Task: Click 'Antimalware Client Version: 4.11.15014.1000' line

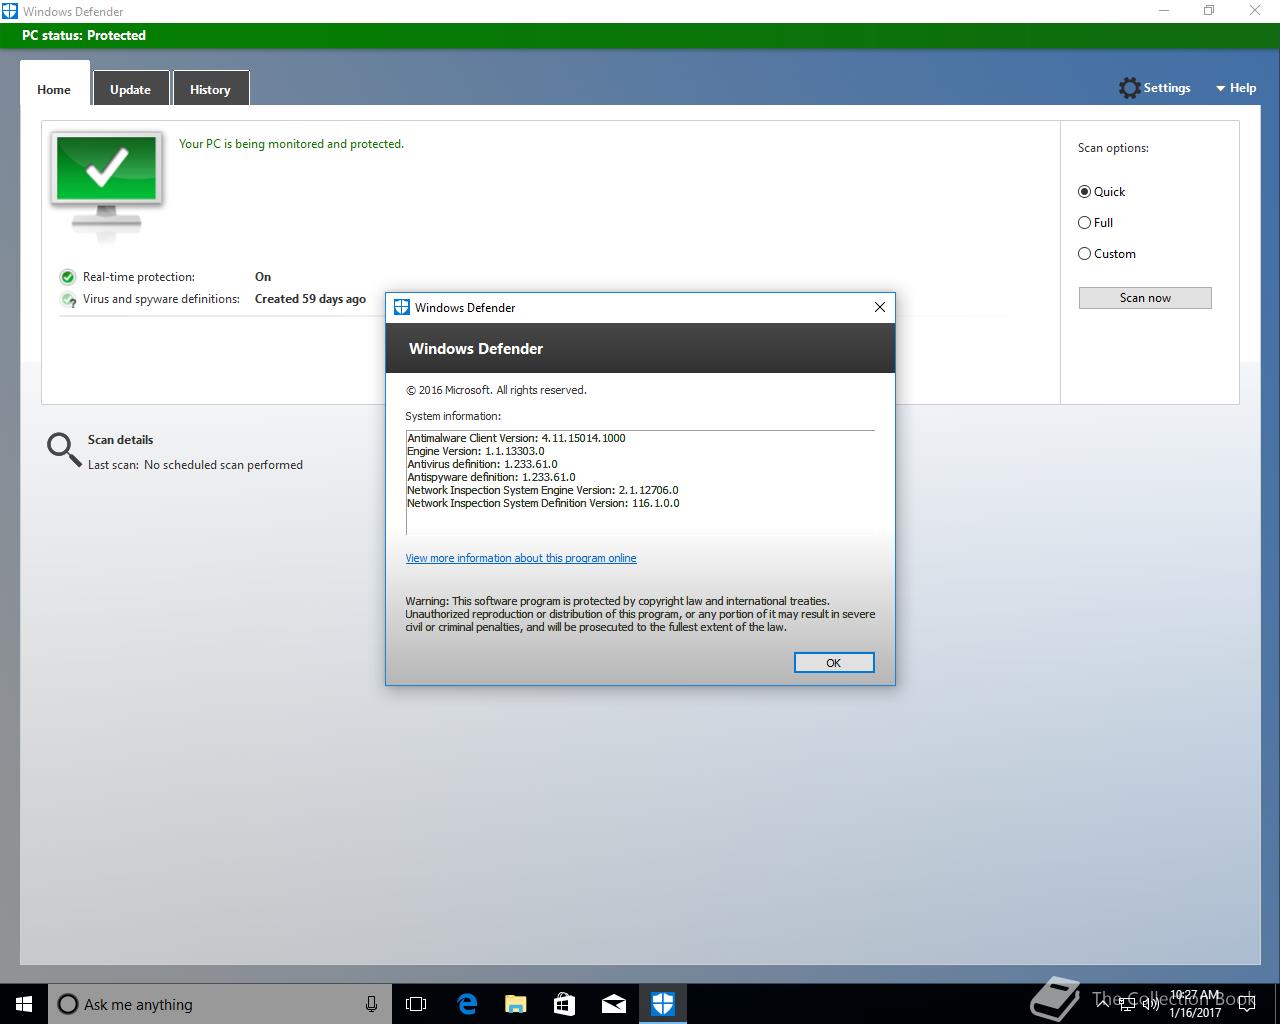Action: tap(516, 438)
